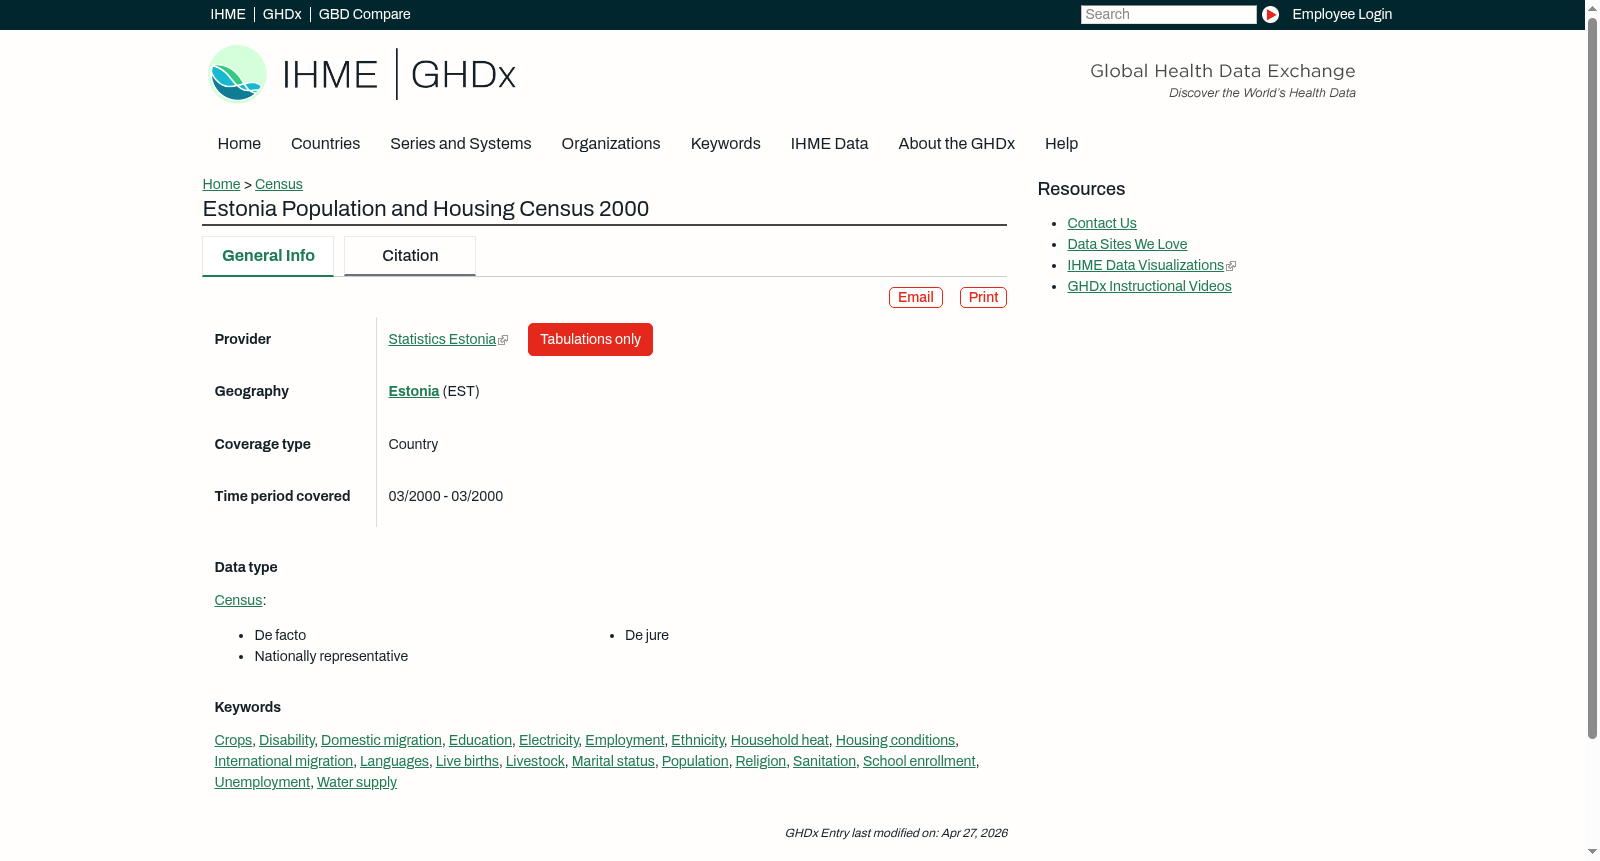Open Water supply keyword link
The height and width of the screenshot is (861, 1600).
[357, 782]
